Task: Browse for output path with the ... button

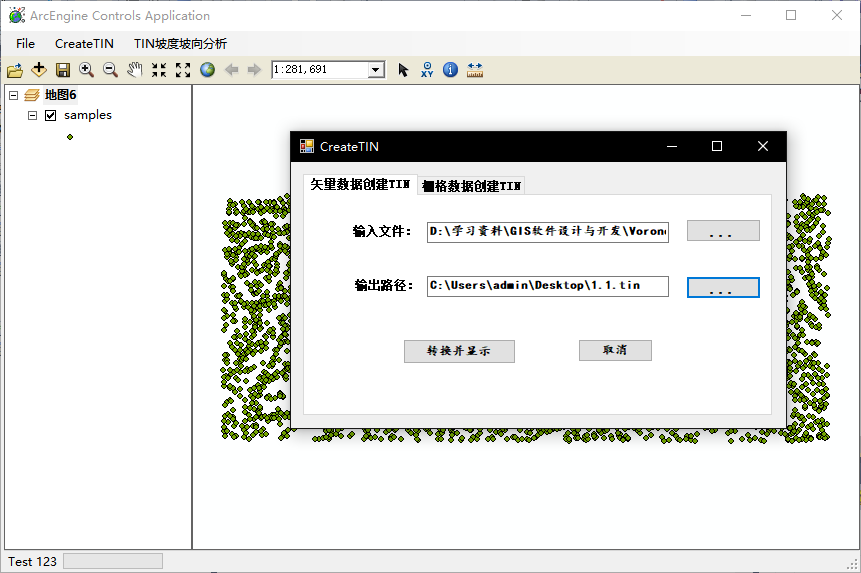Action: click(x=723, y=288)
